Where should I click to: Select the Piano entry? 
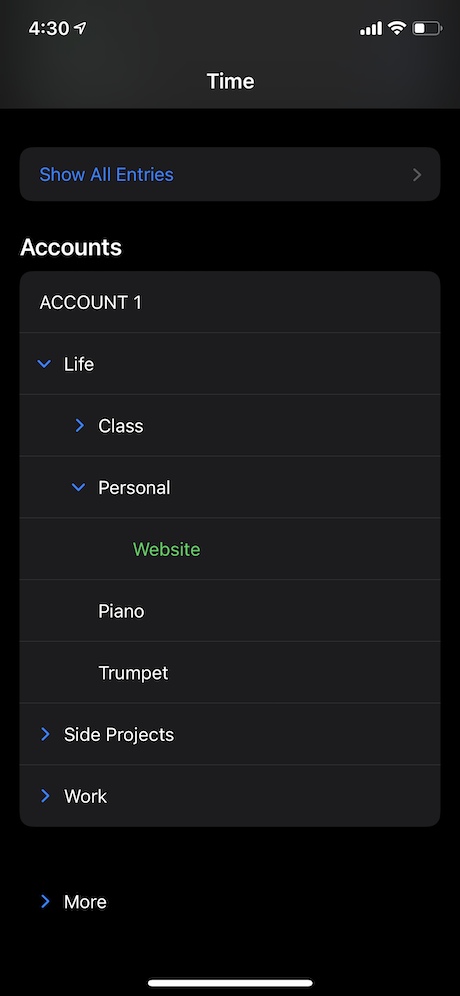click(121, 612)
